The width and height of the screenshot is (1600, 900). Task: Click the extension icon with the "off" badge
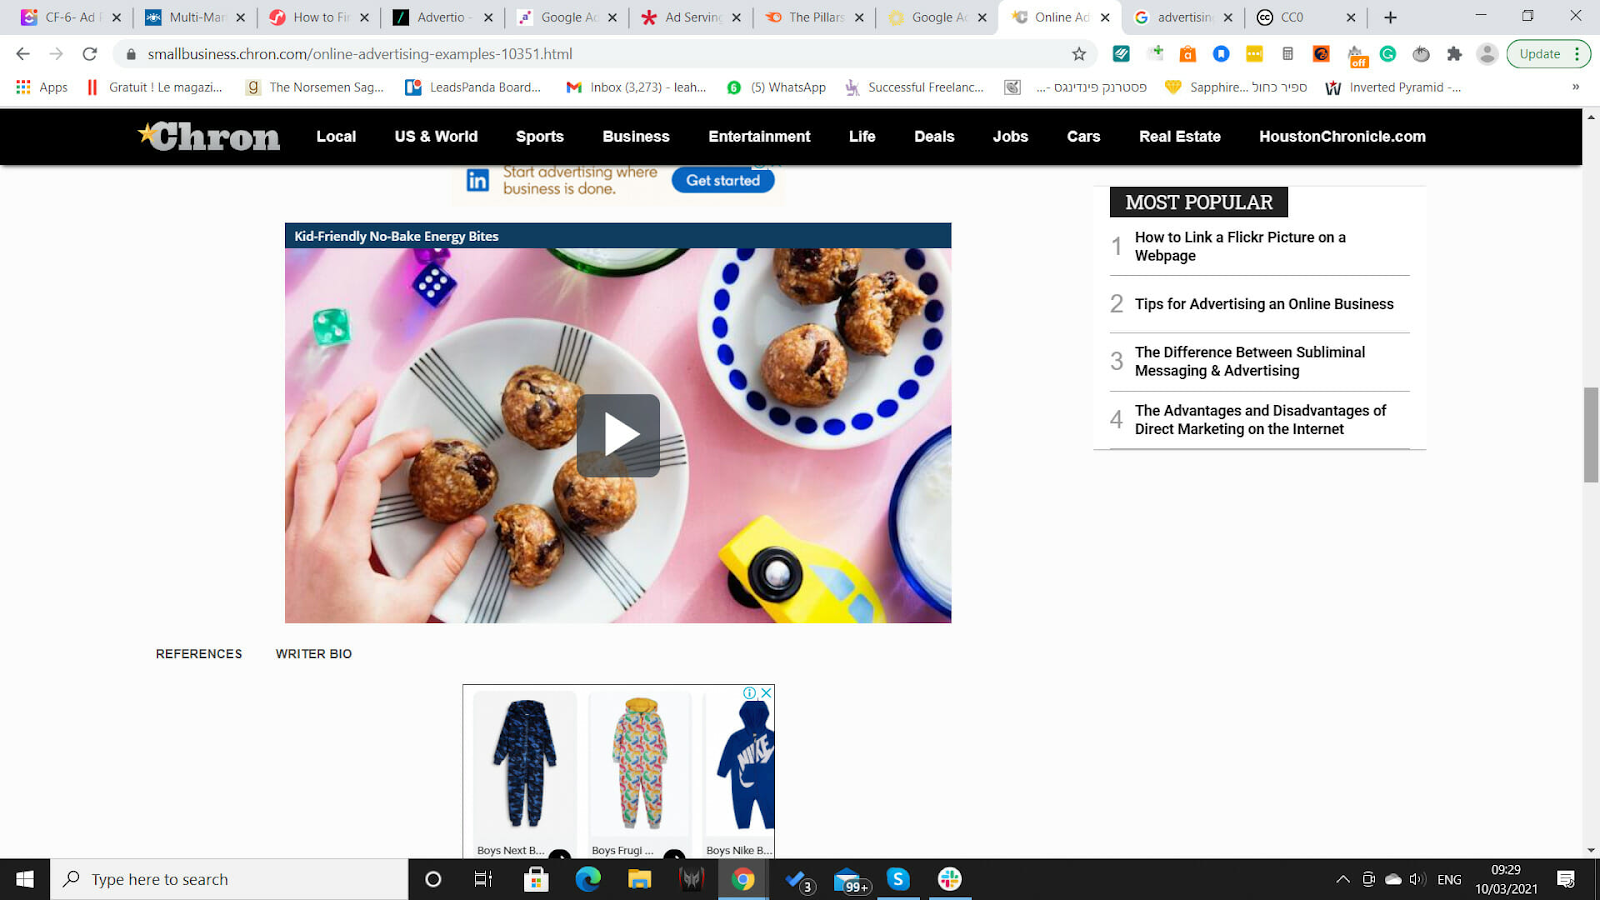1357,56
